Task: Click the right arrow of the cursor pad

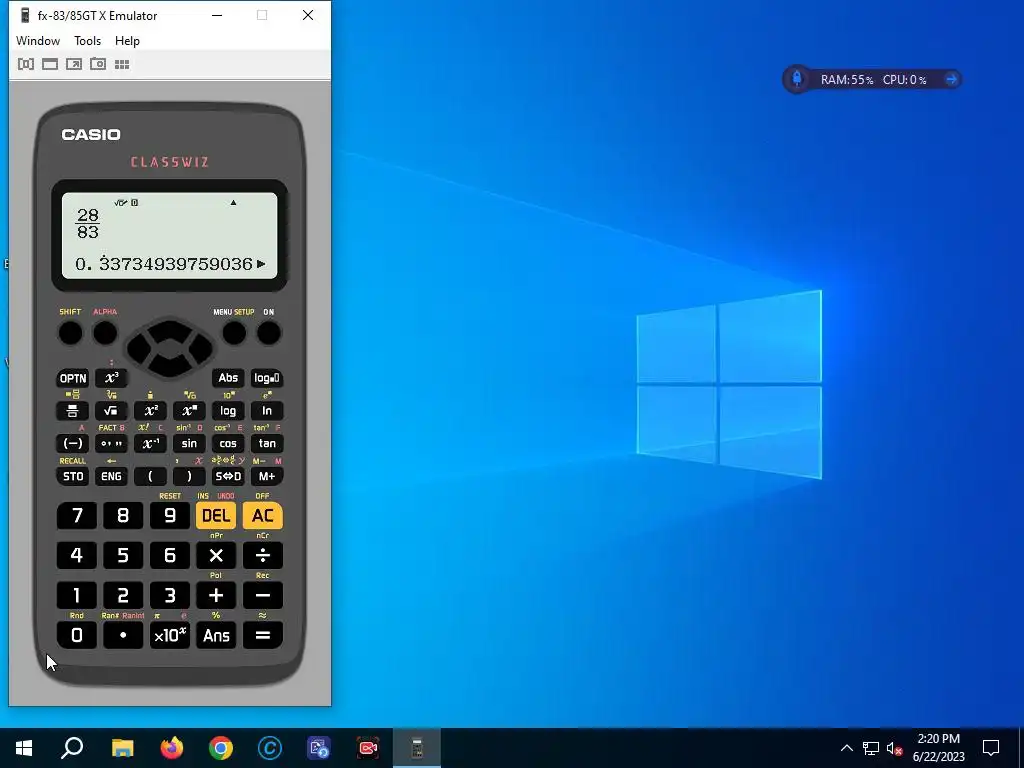Action: tap(201, 348)
